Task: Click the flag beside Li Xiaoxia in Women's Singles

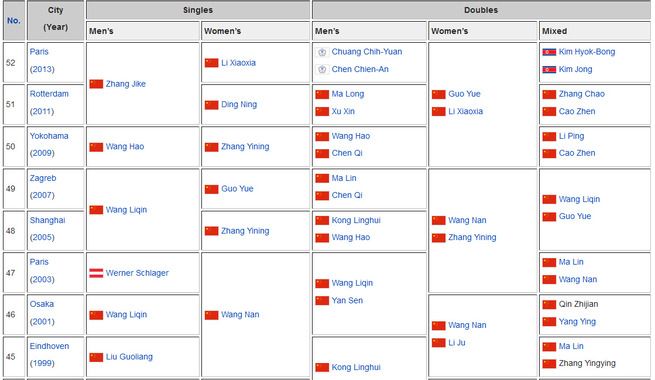Action: coord(211,63)
